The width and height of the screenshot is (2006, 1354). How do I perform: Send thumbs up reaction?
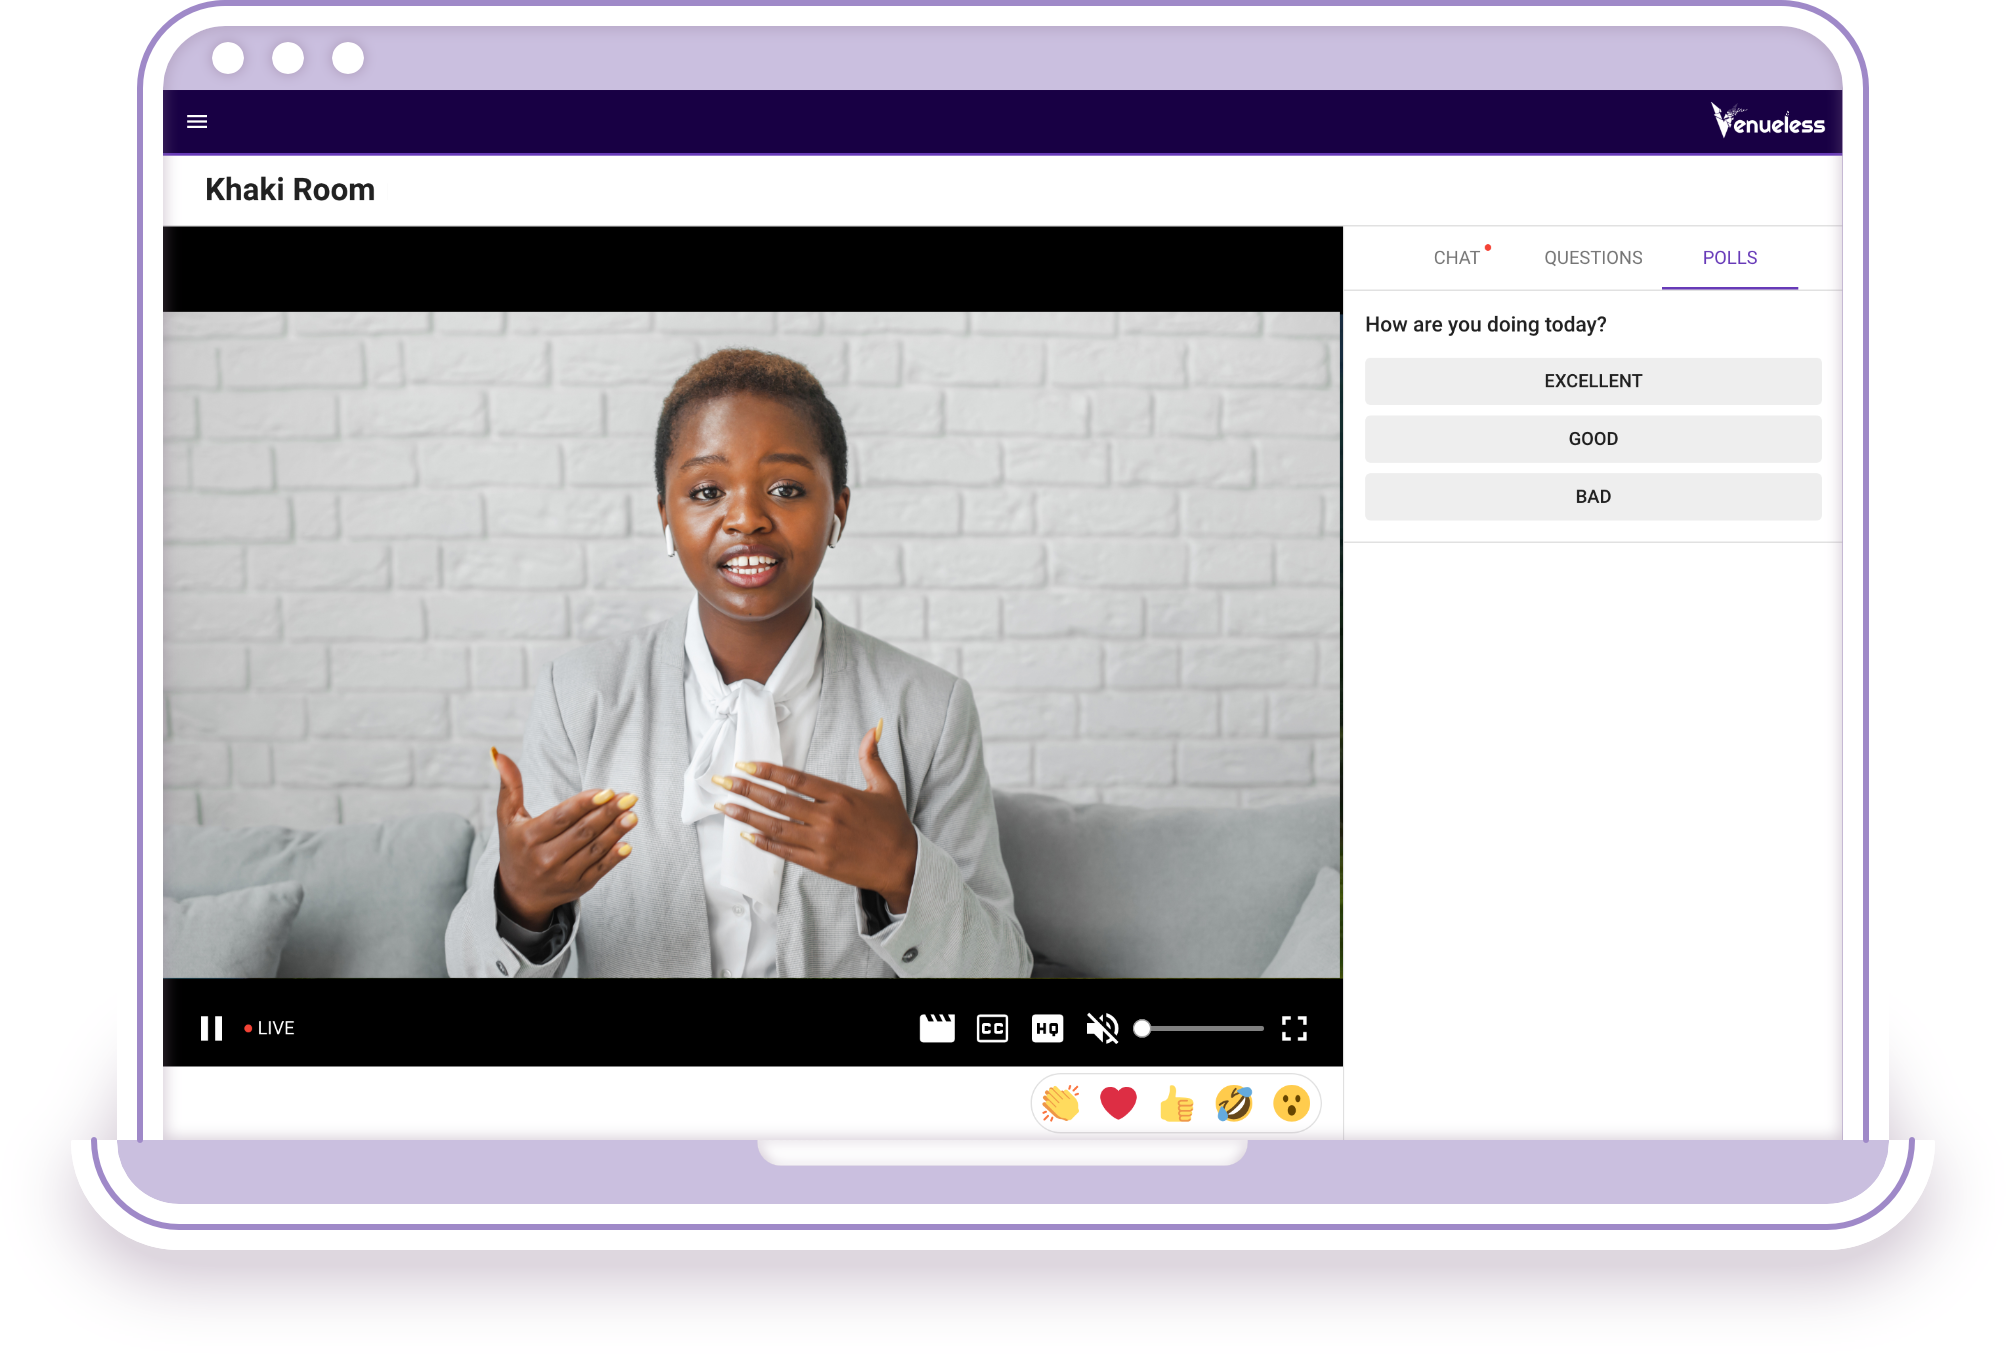(x=1176, y=1104)
